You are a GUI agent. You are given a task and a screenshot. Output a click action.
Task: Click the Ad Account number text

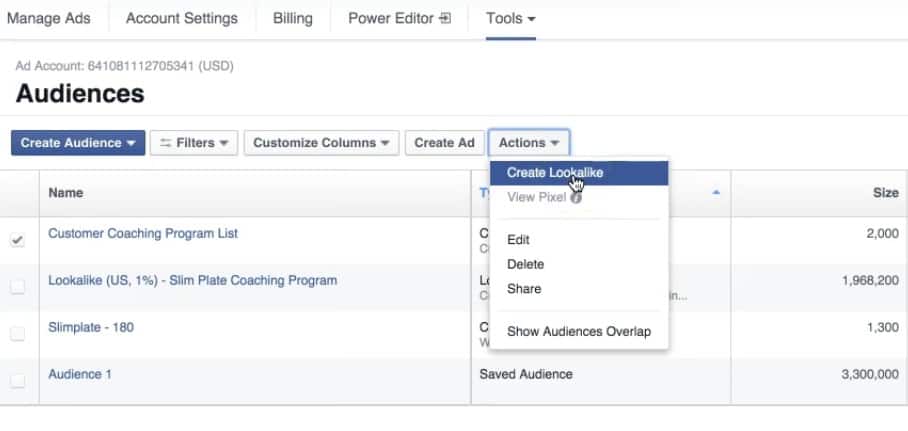(125, 66)
